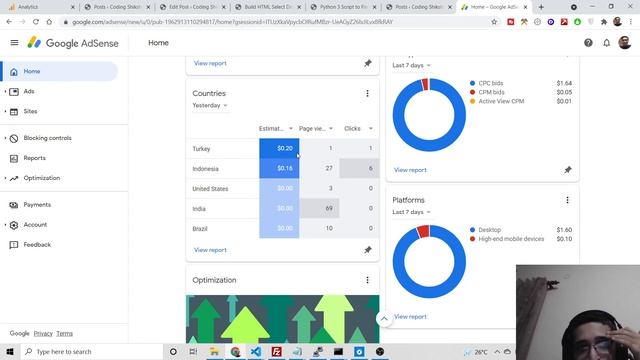Open a new browser tab
Screen dimensions: 640x360
541,7
